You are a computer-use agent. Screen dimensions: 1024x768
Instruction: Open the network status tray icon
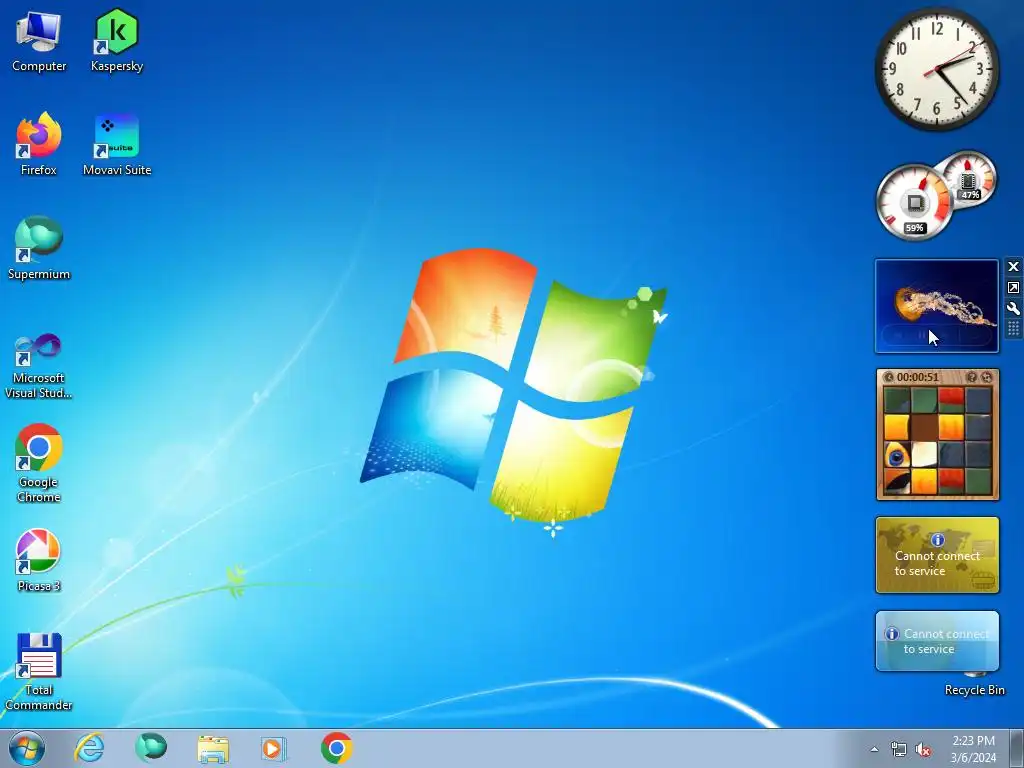point(899,750)
